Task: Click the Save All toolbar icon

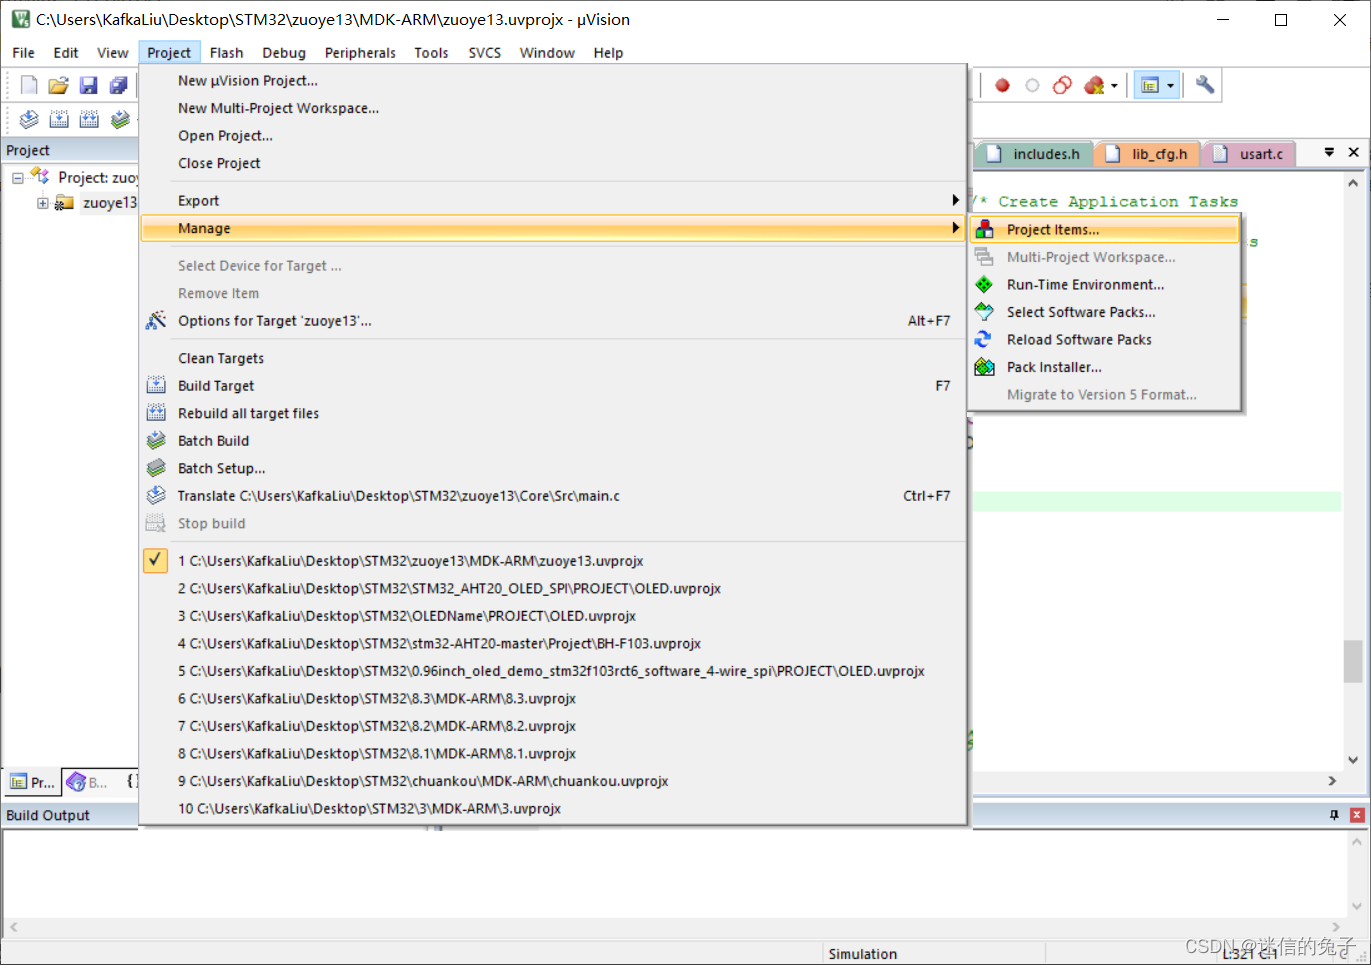Action: (119, 85)
